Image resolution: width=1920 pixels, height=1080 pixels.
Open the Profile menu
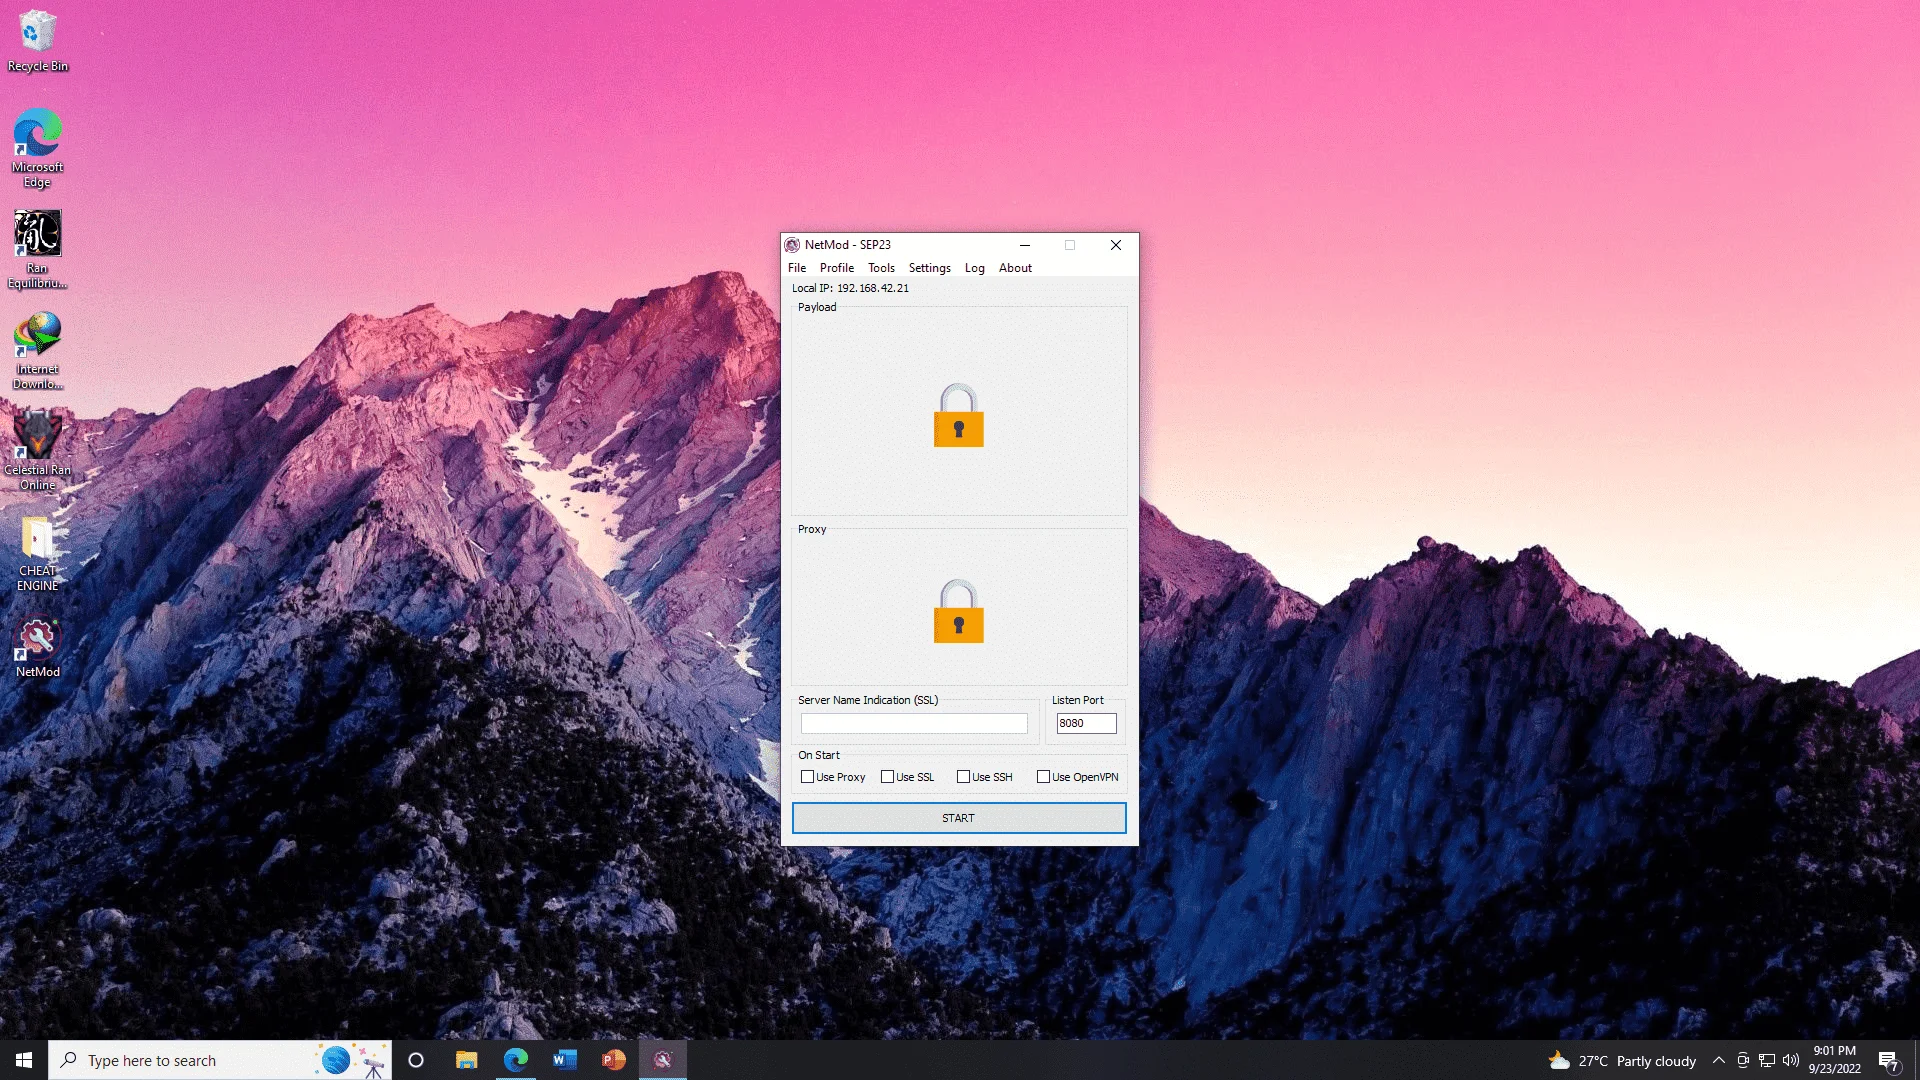[837, 268]
